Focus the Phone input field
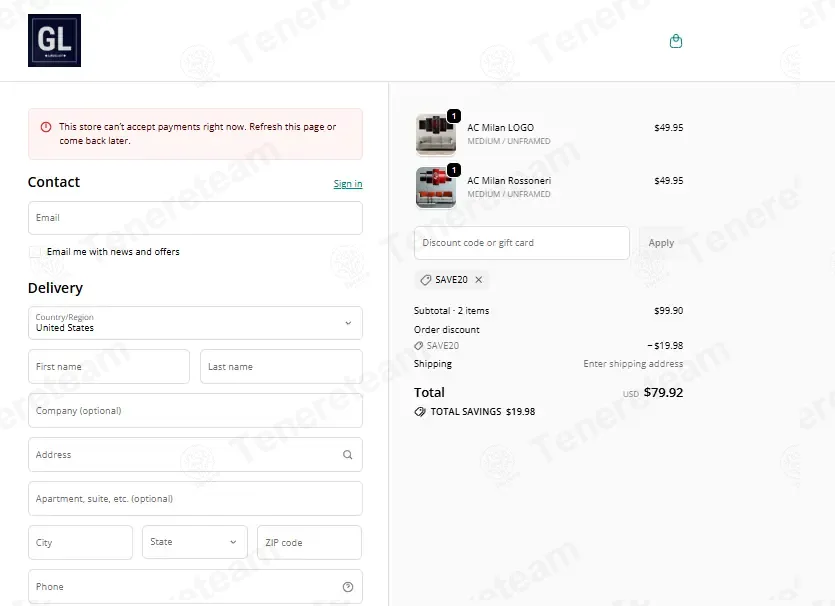This screenshot has height=606, width=835. point(195,586)
